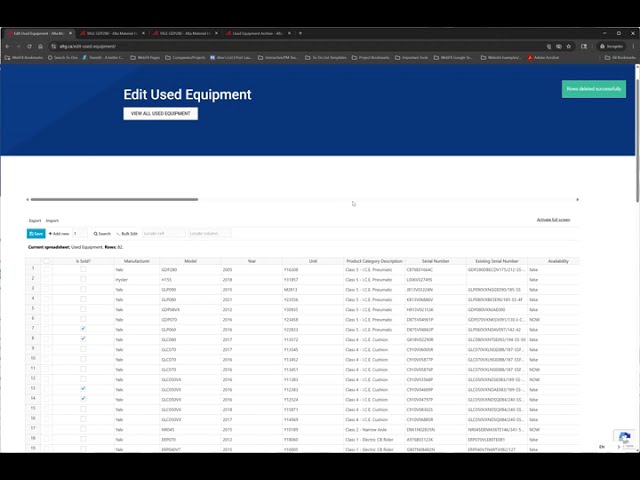Click the Availability column header
Image resolution: width=640 pixels, height=480 pixels.
coord(558,261)
